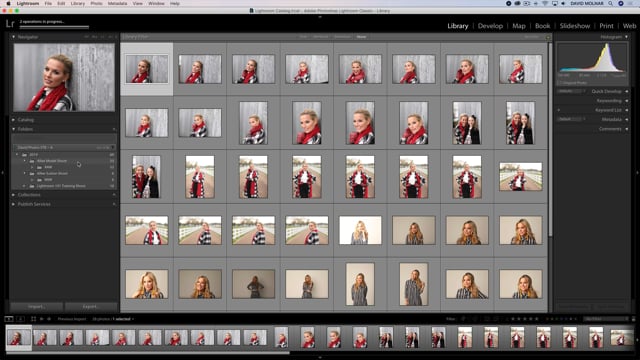Viewport: 640px width, 360px height.
Task: Click the Previous Import source label
Action: [71, 319]
